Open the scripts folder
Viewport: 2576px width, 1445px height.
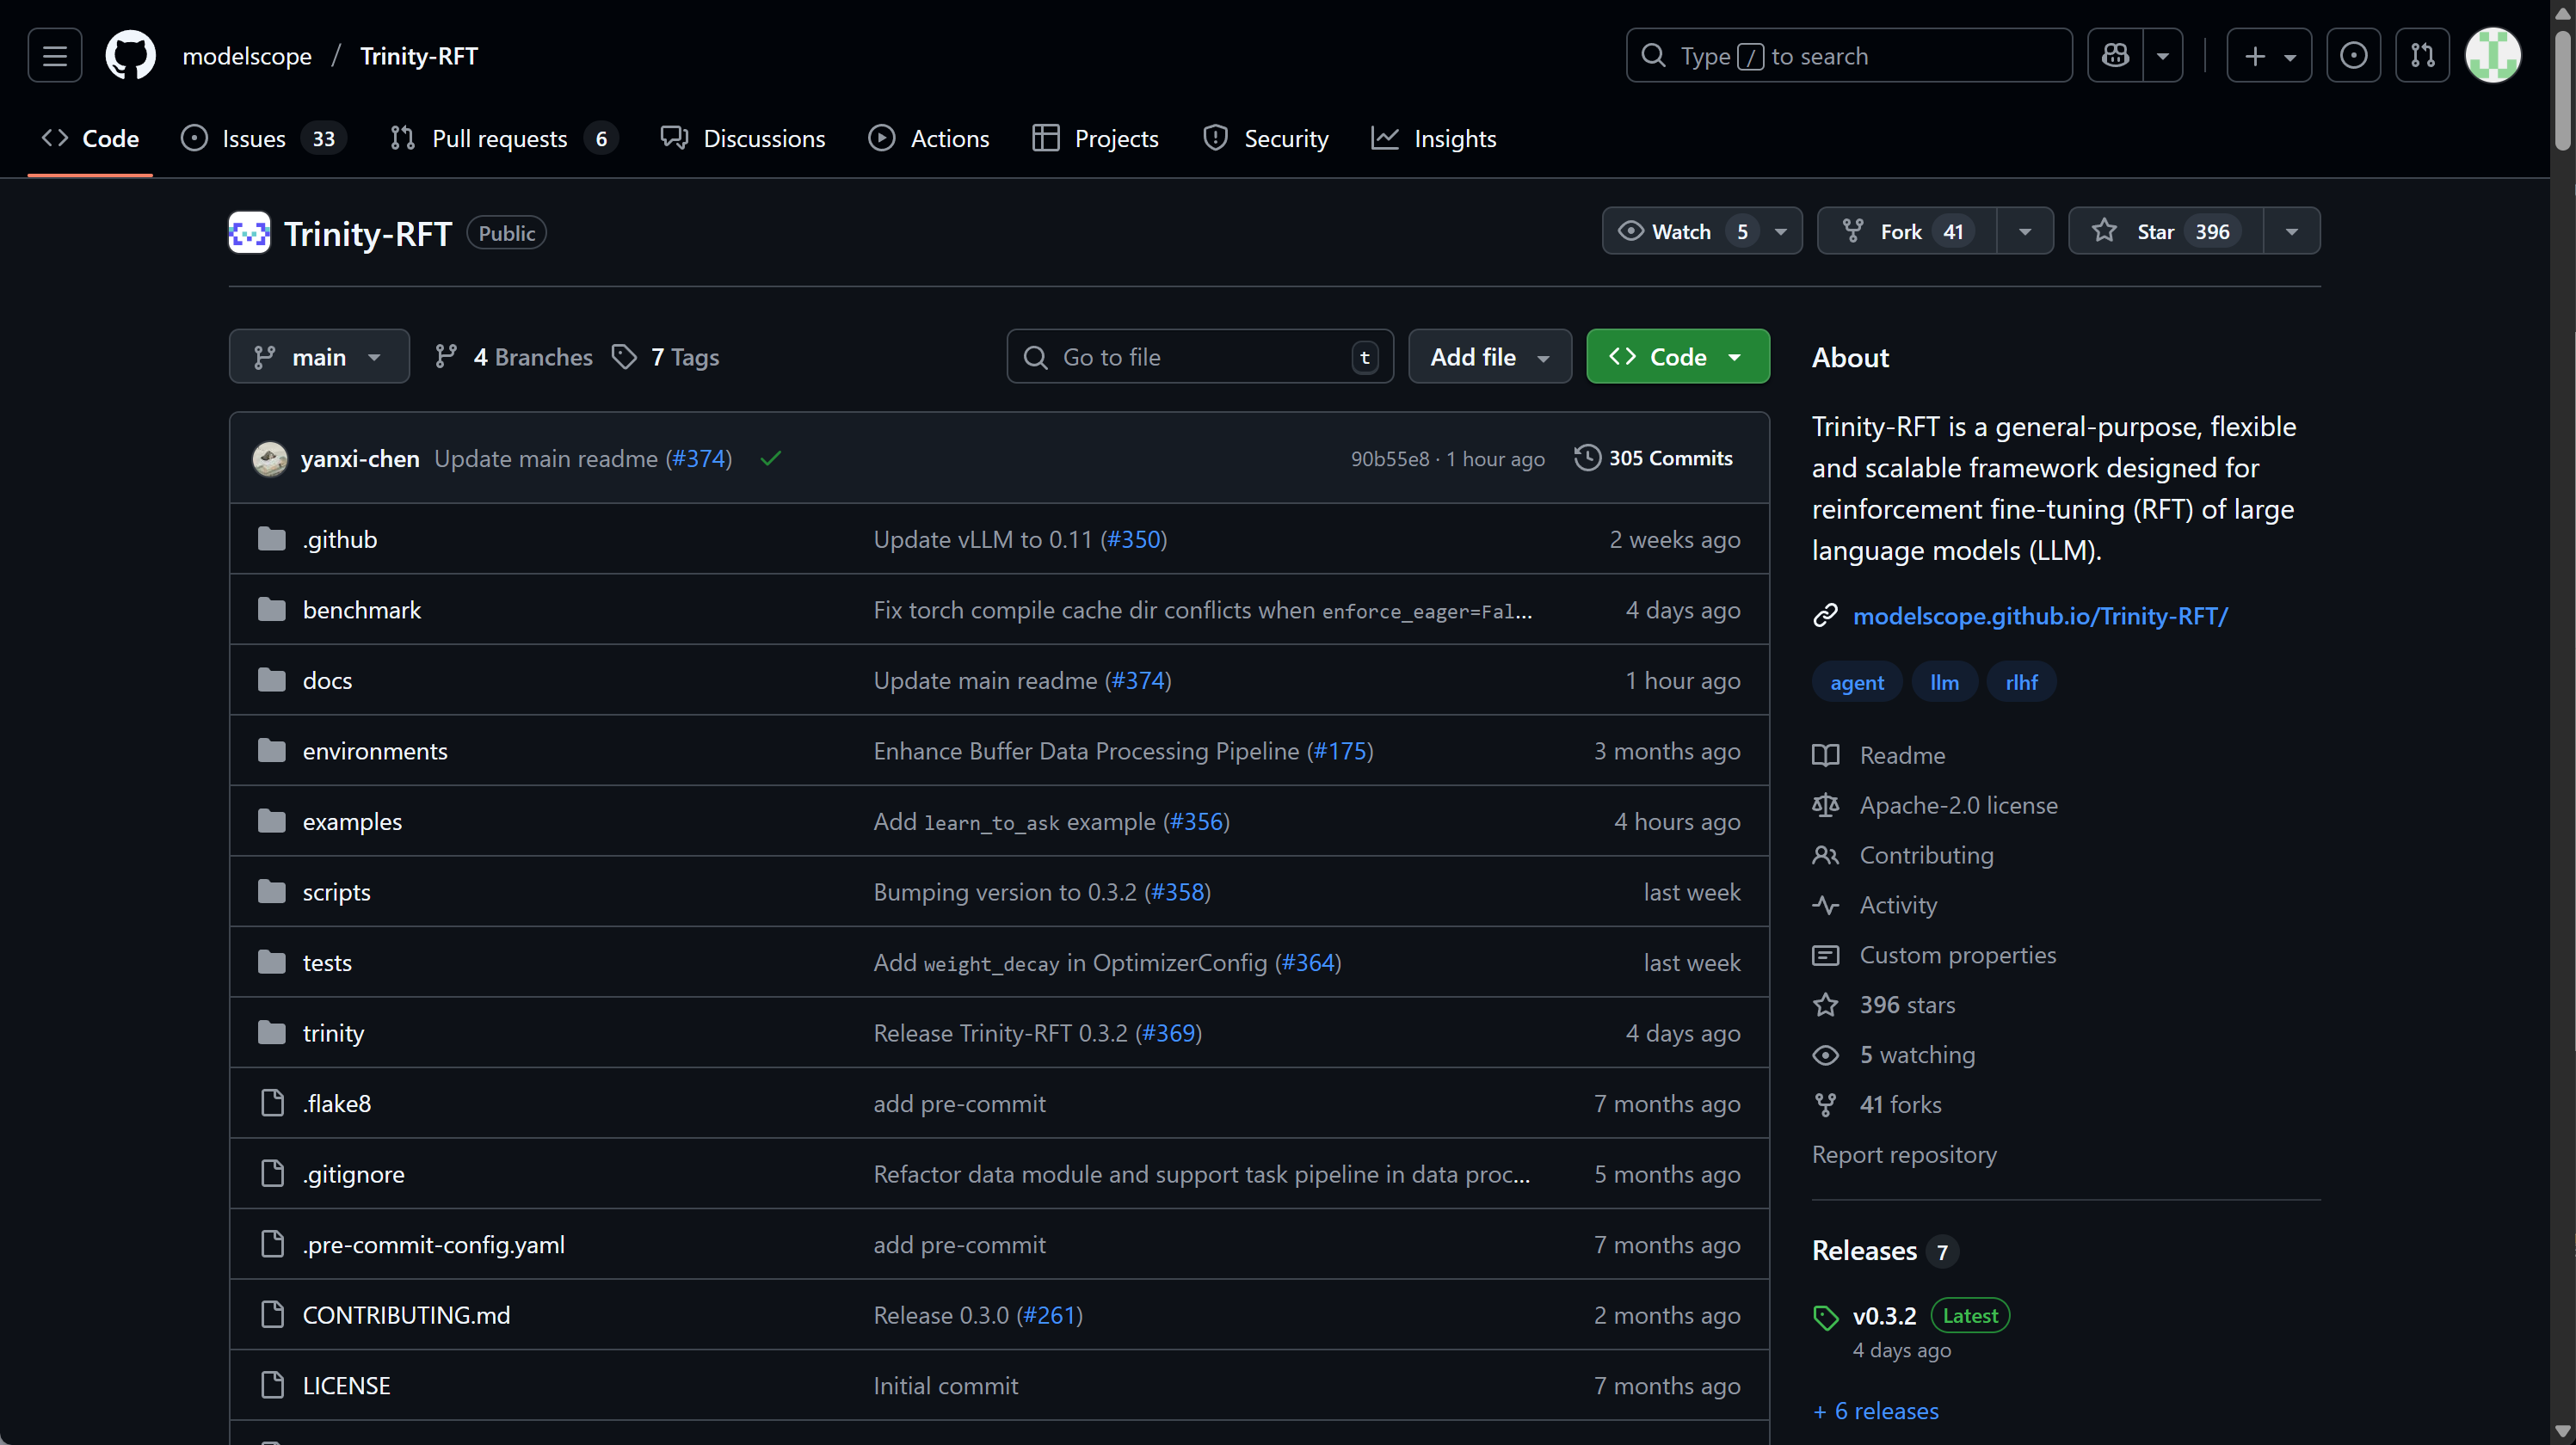point(336,892)
